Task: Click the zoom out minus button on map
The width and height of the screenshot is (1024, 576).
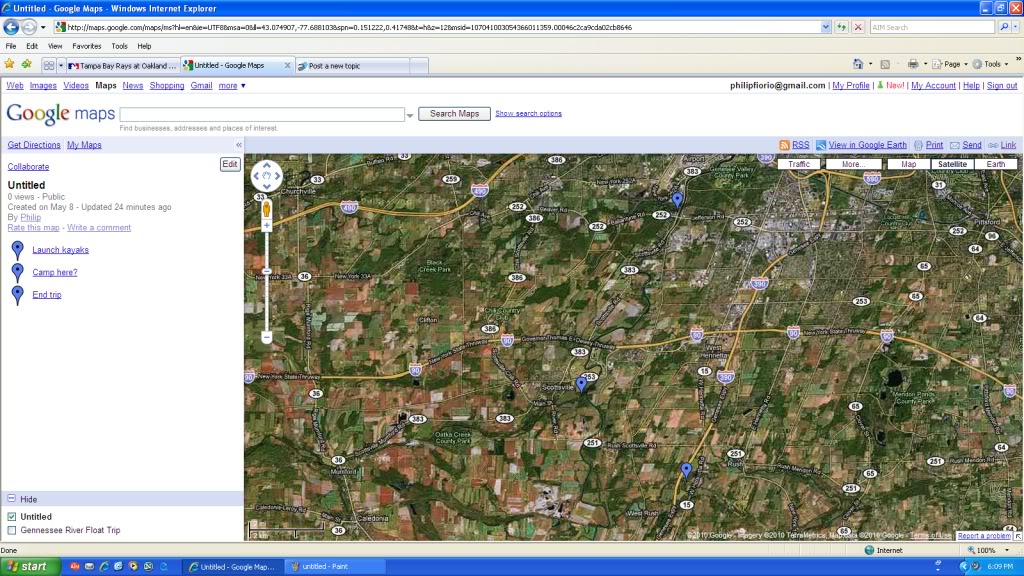Action: (x=266, y=337)
